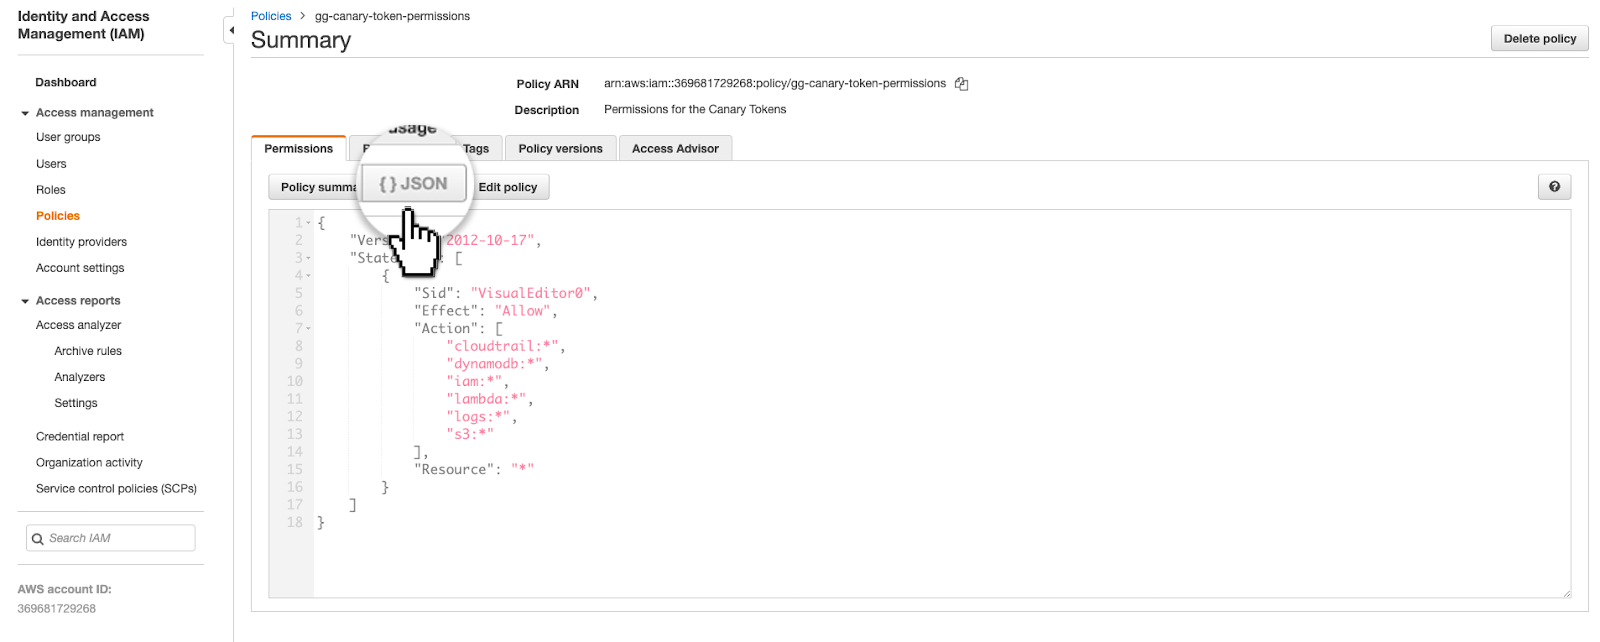Click the Delete policy button
Viewport: 1600px width, 642px height.
1539,39
